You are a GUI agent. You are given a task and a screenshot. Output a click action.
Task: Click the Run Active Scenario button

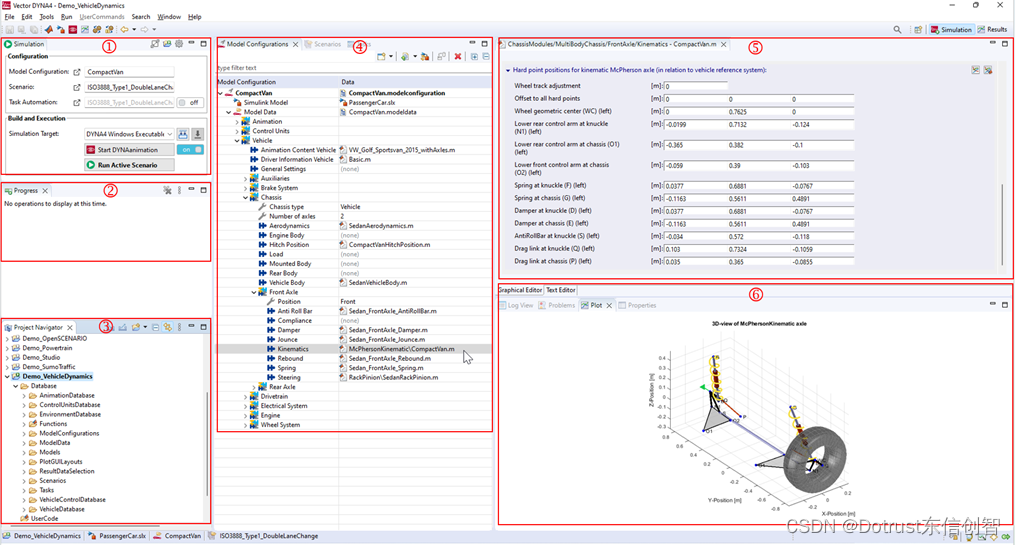click(129, 165)
